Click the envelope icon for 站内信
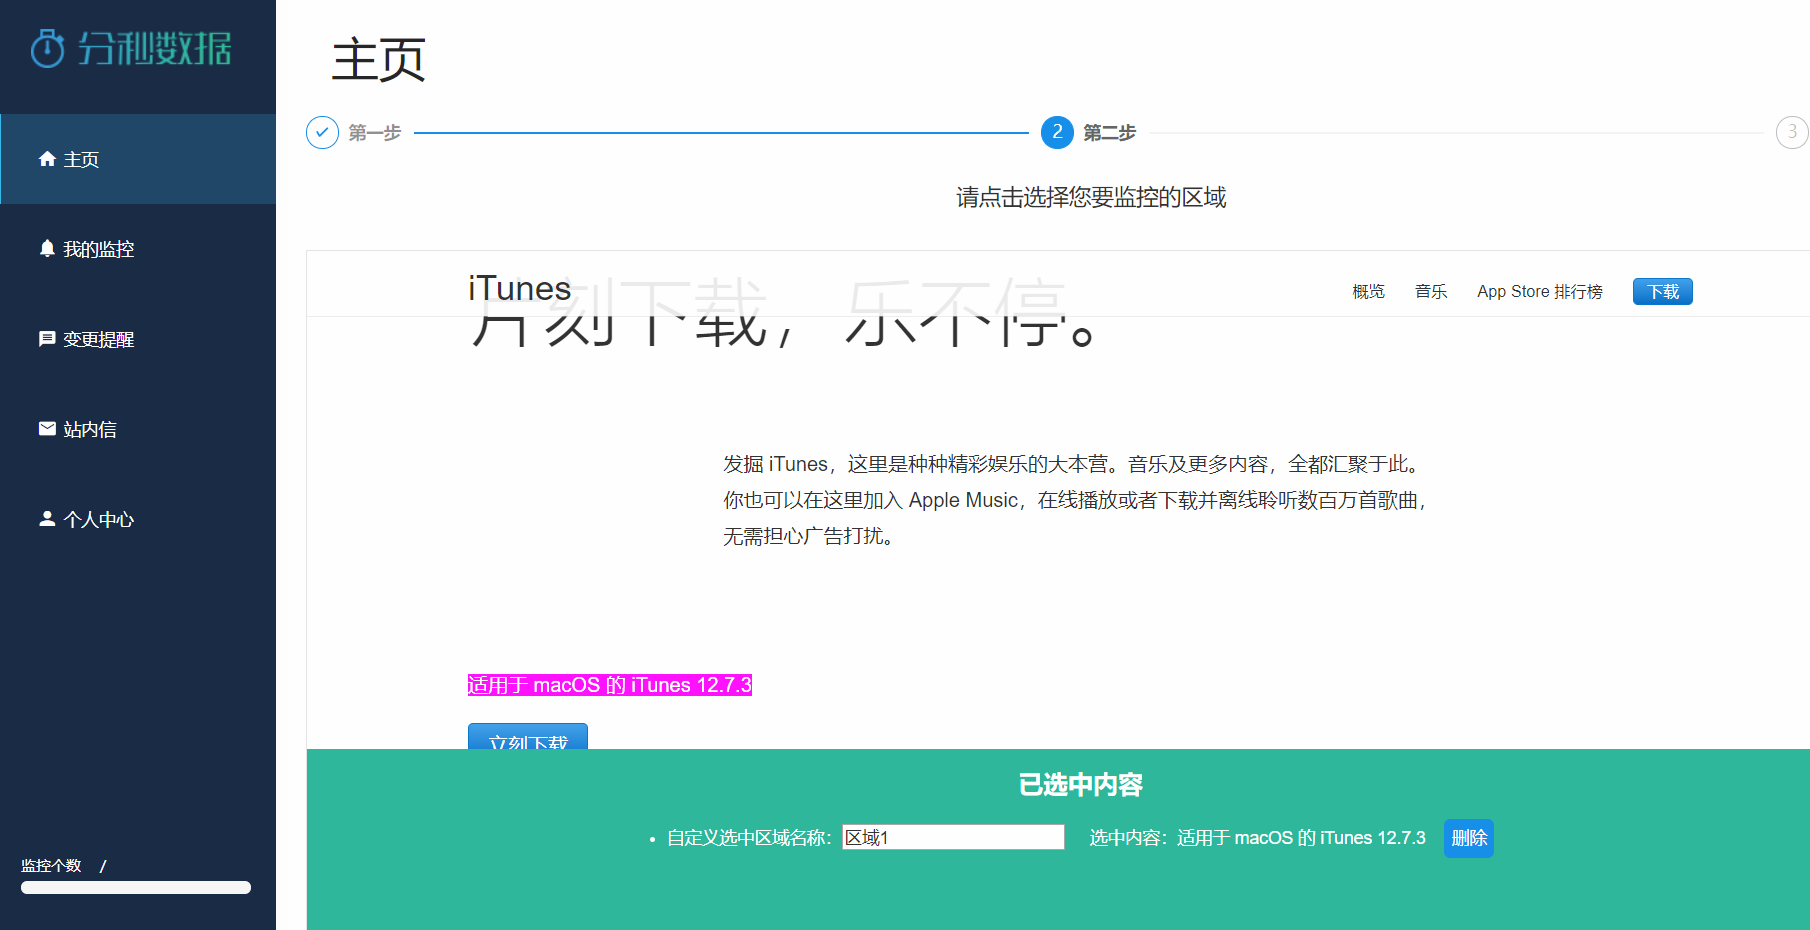1810x930 pixels. tap(47, 429)
